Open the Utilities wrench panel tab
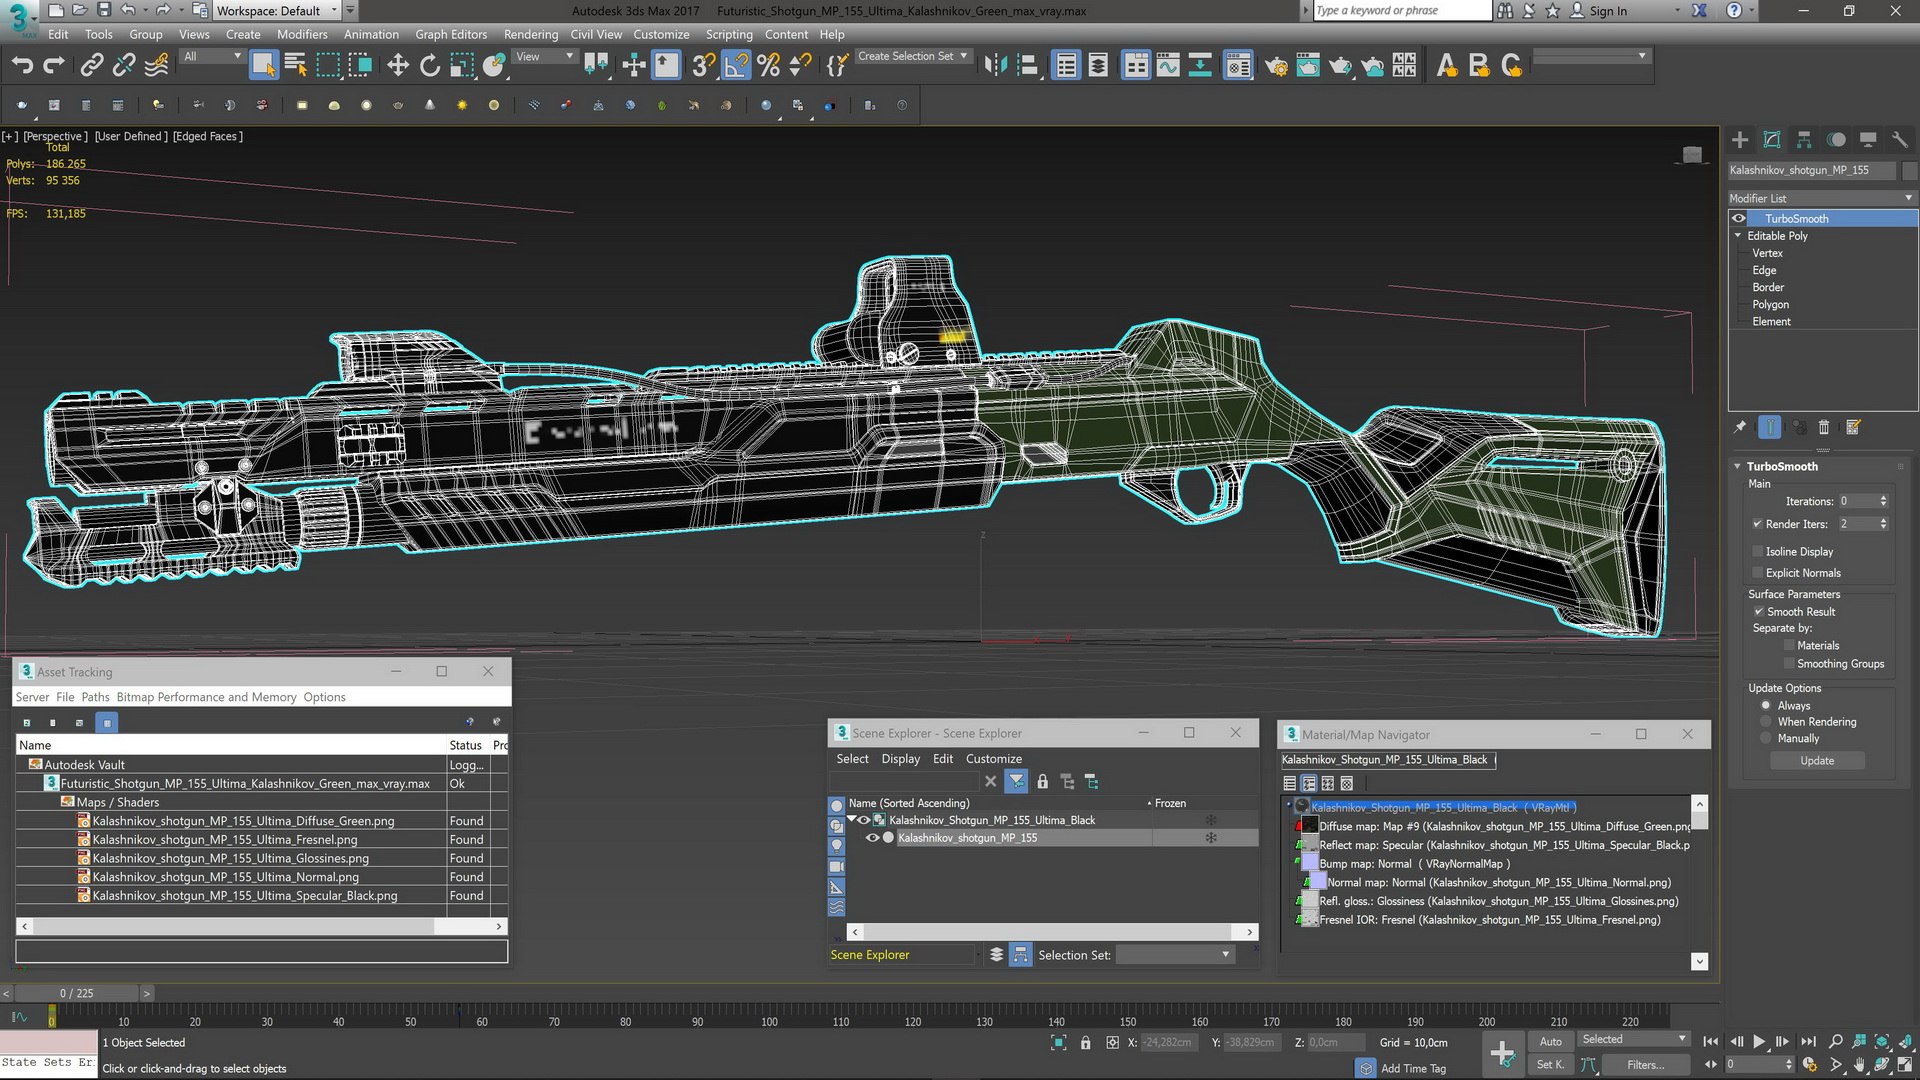Viewport: 1920px width, 1080px height. 1900,140
